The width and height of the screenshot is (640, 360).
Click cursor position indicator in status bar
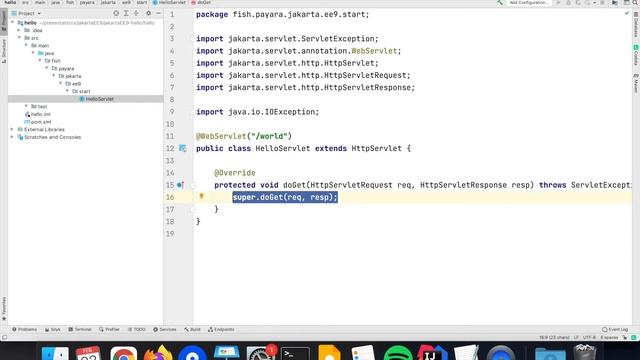tap(554, 338)
